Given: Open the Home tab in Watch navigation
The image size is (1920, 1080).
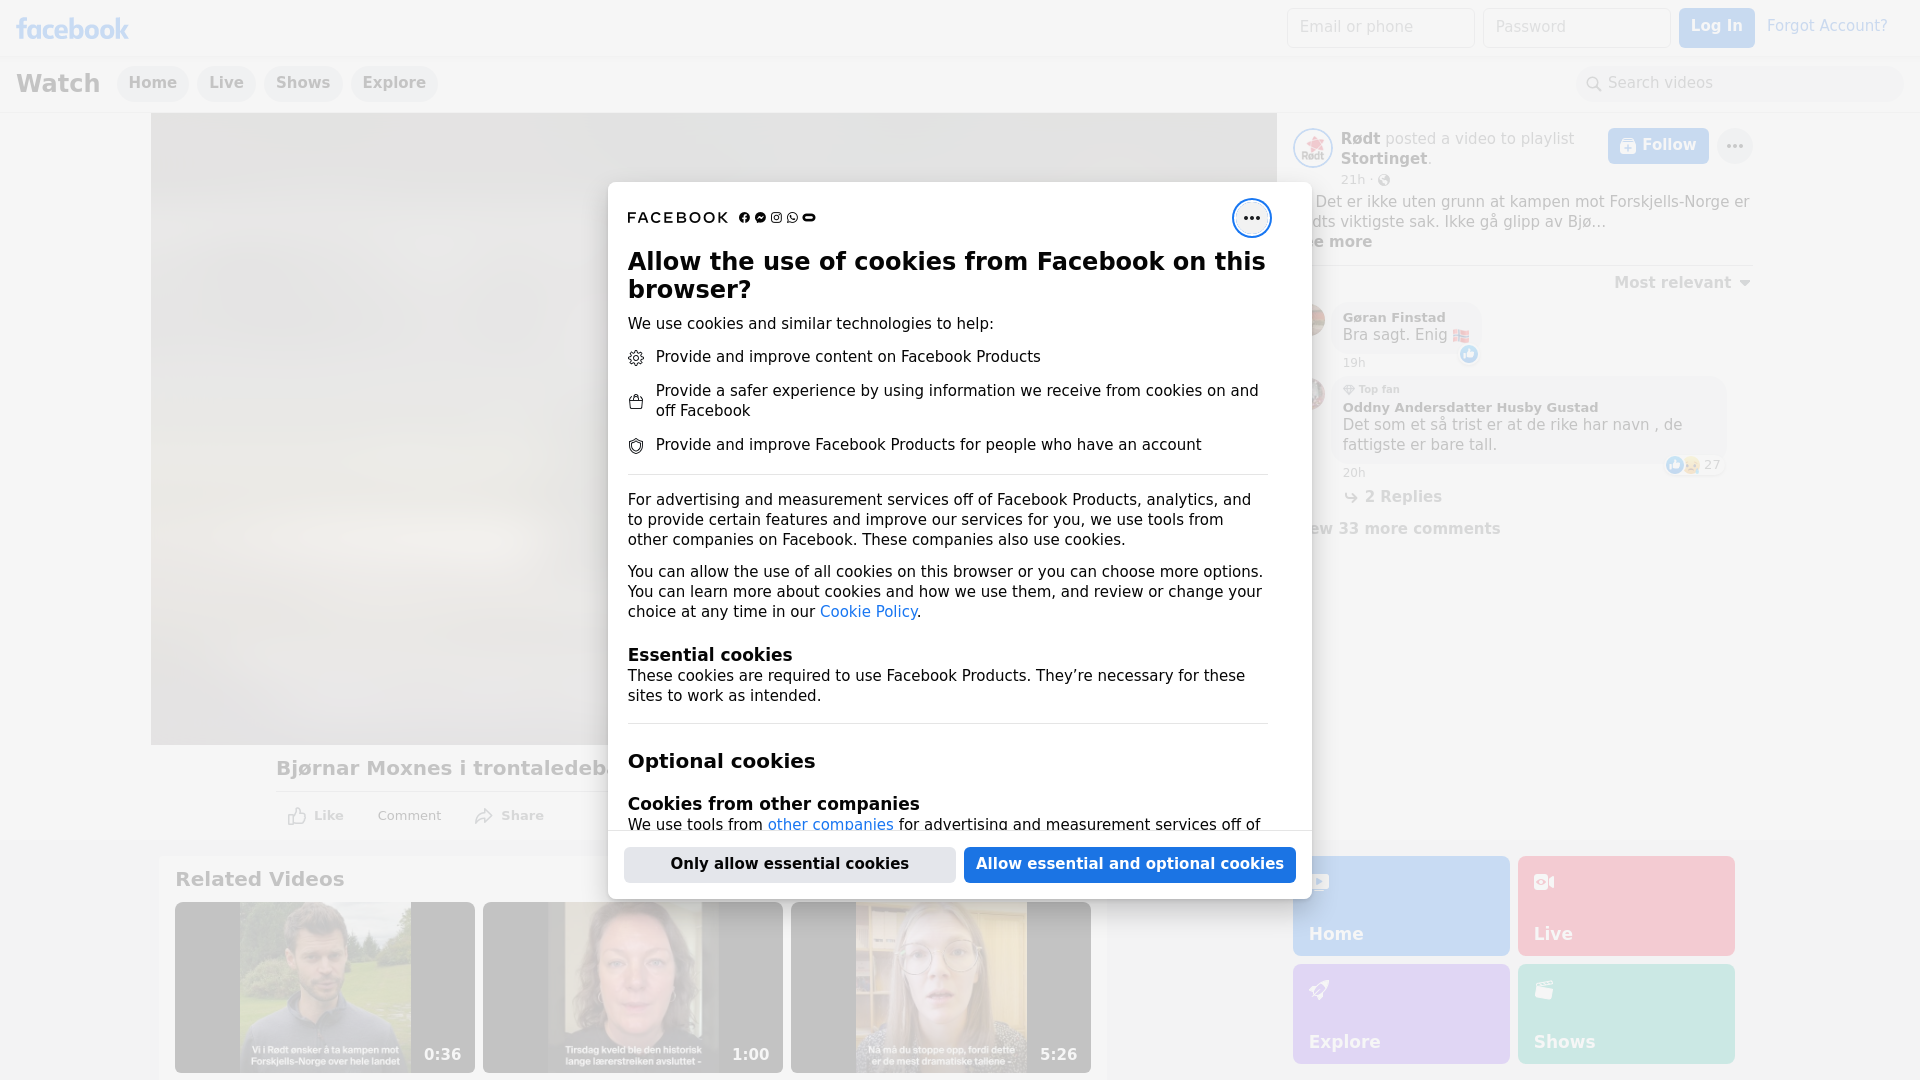Looking at the screenshot, I should [x=153, y=83].
